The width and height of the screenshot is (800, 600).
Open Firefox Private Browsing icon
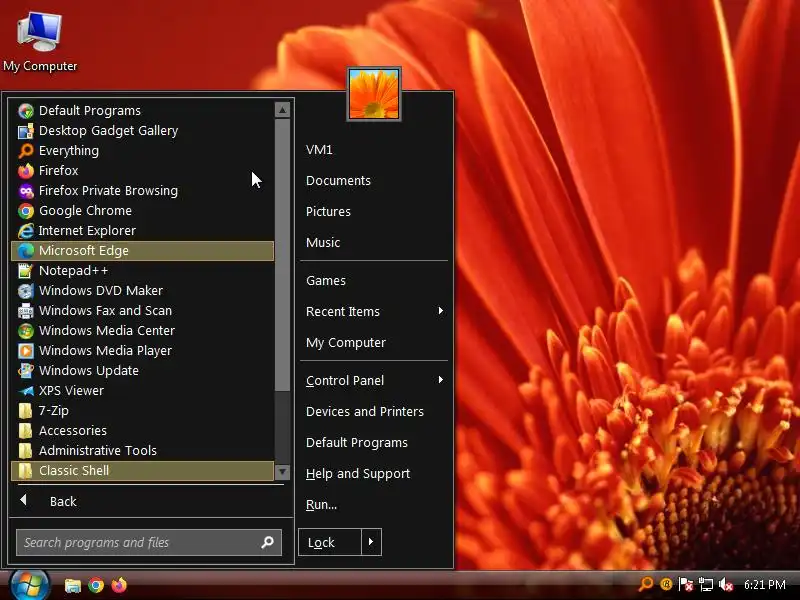click(26, 191)
